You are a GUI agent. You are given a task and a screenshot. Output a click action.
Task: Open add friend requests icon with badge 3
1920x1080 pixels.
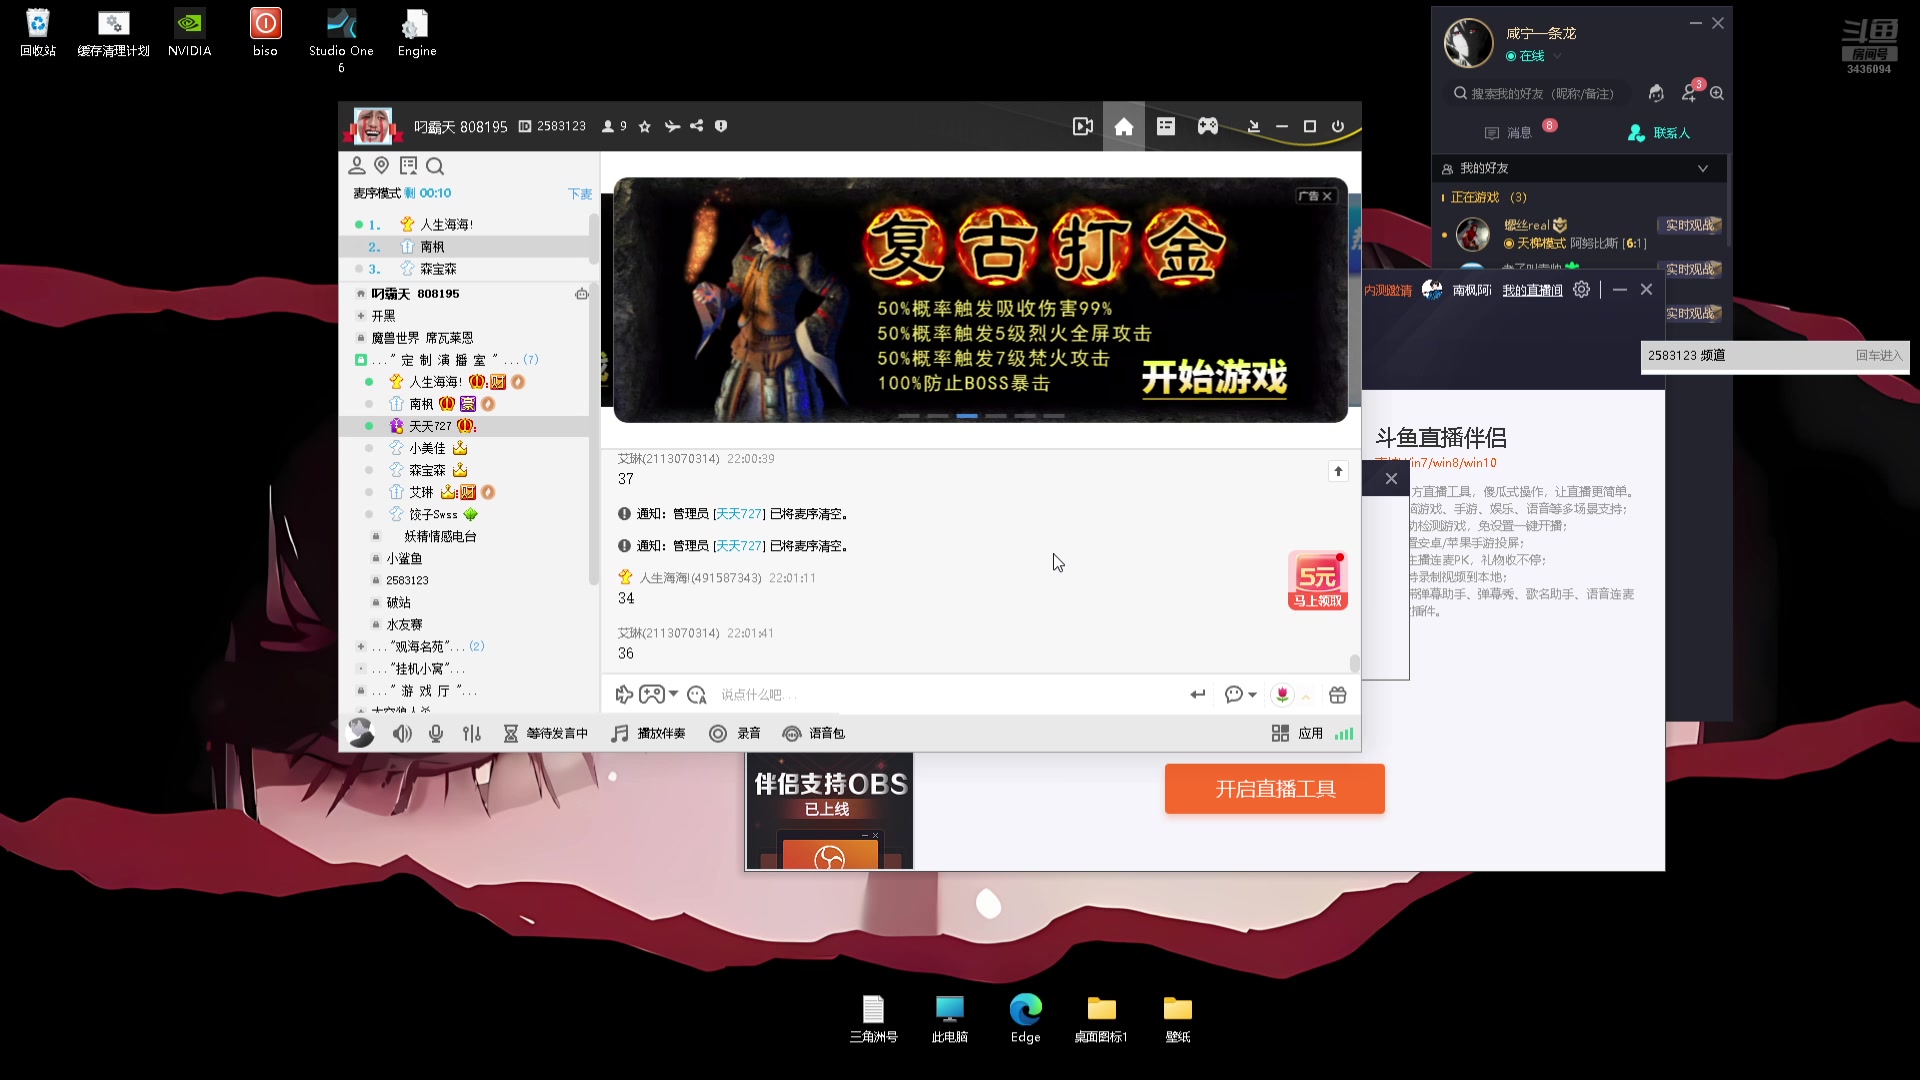tap(1690, 92)
